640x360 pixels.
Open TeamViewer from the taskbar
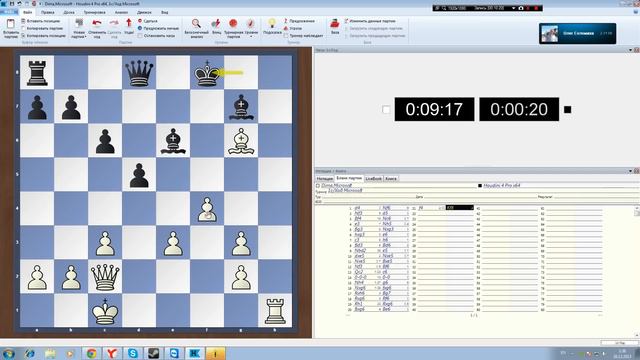[x=174, y=353]
